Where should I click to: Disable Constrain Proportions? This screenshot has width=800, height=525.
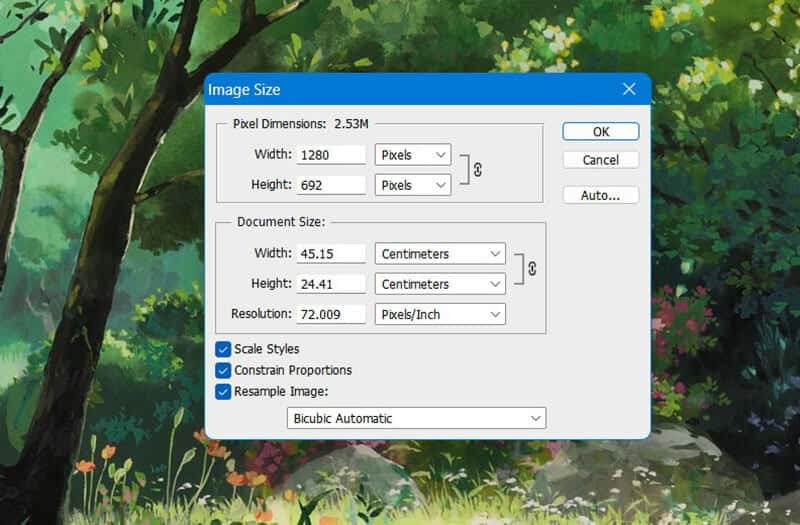point(224,370)
